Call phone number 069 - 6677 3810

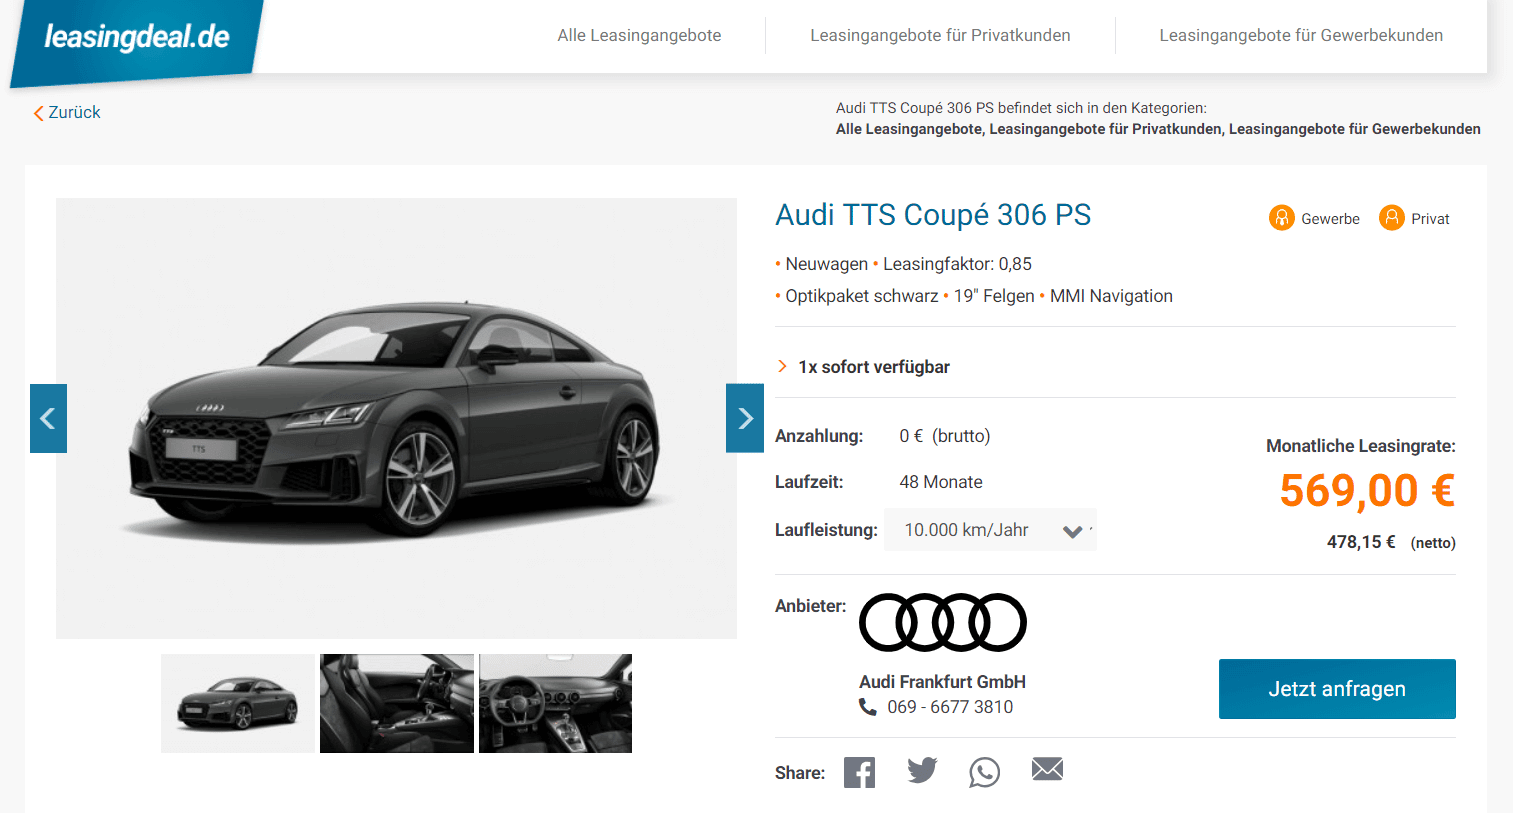tap(950, 707)
